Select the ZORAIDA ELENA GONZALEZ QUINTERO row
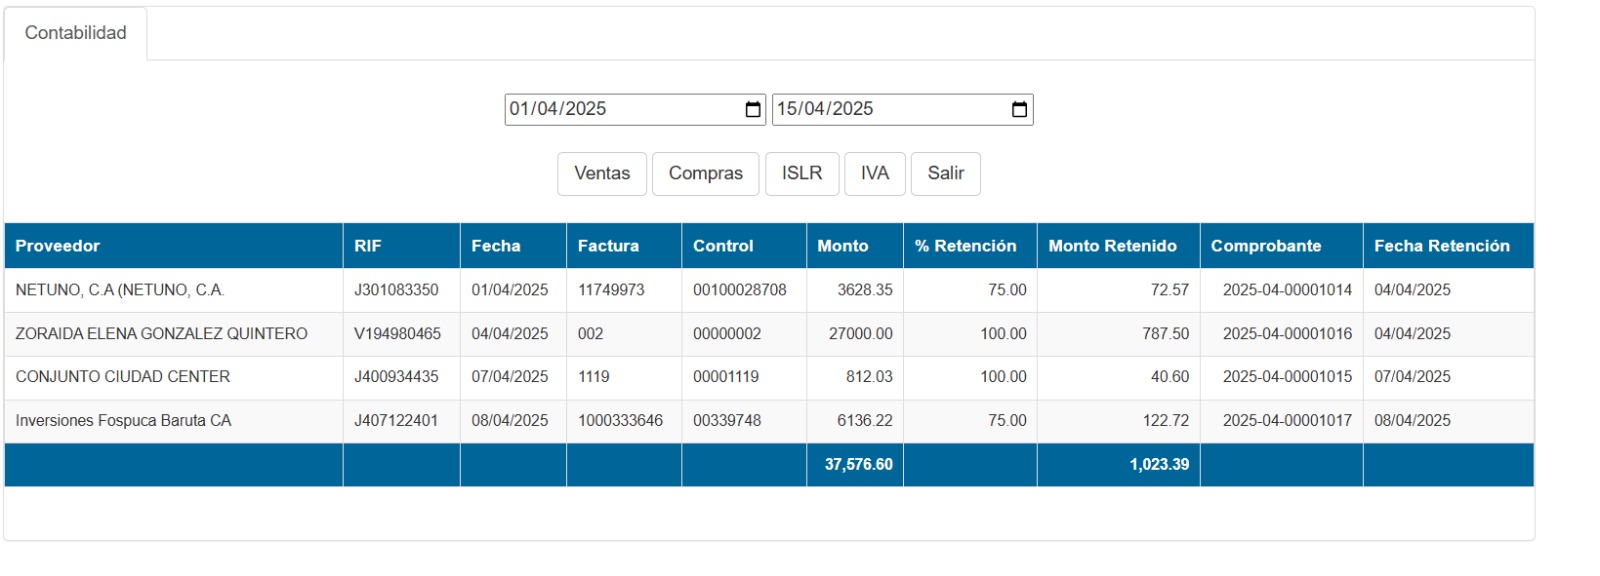 point(162,334)
